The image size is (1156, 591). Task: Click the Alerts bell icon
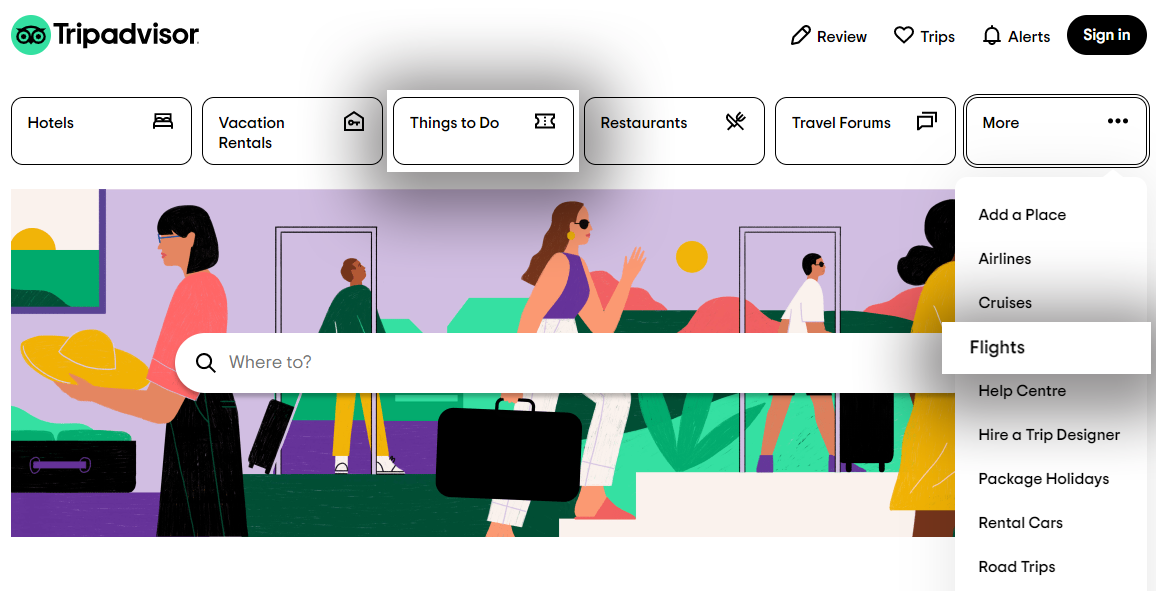(992, 35)
